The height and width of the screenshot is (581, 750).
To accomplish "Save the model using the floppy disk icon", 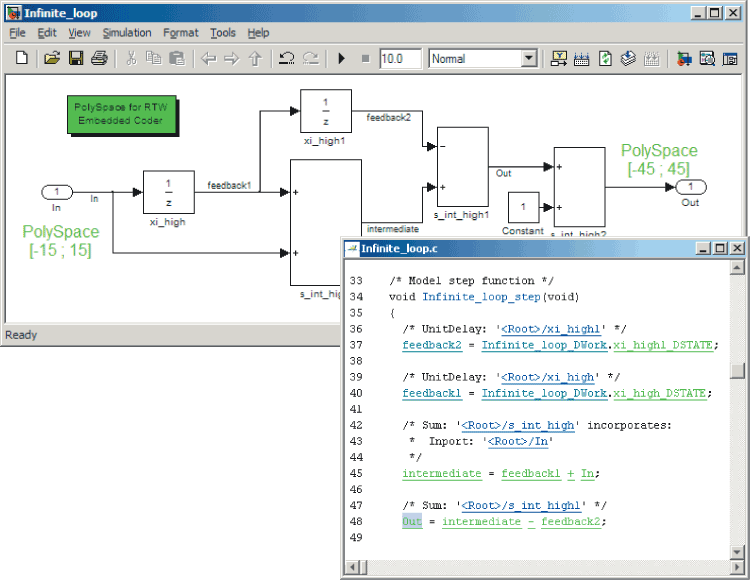I will pyautogui.click(x=76, y=59).
